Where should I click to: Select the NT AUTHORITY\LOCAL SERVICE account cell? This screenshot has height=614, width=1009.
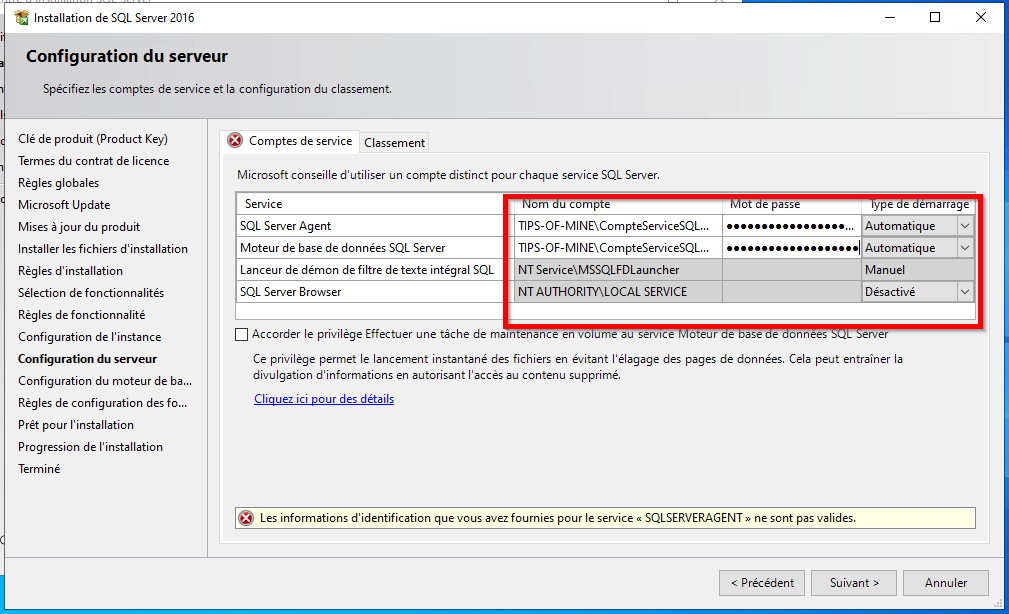point(618,292)
